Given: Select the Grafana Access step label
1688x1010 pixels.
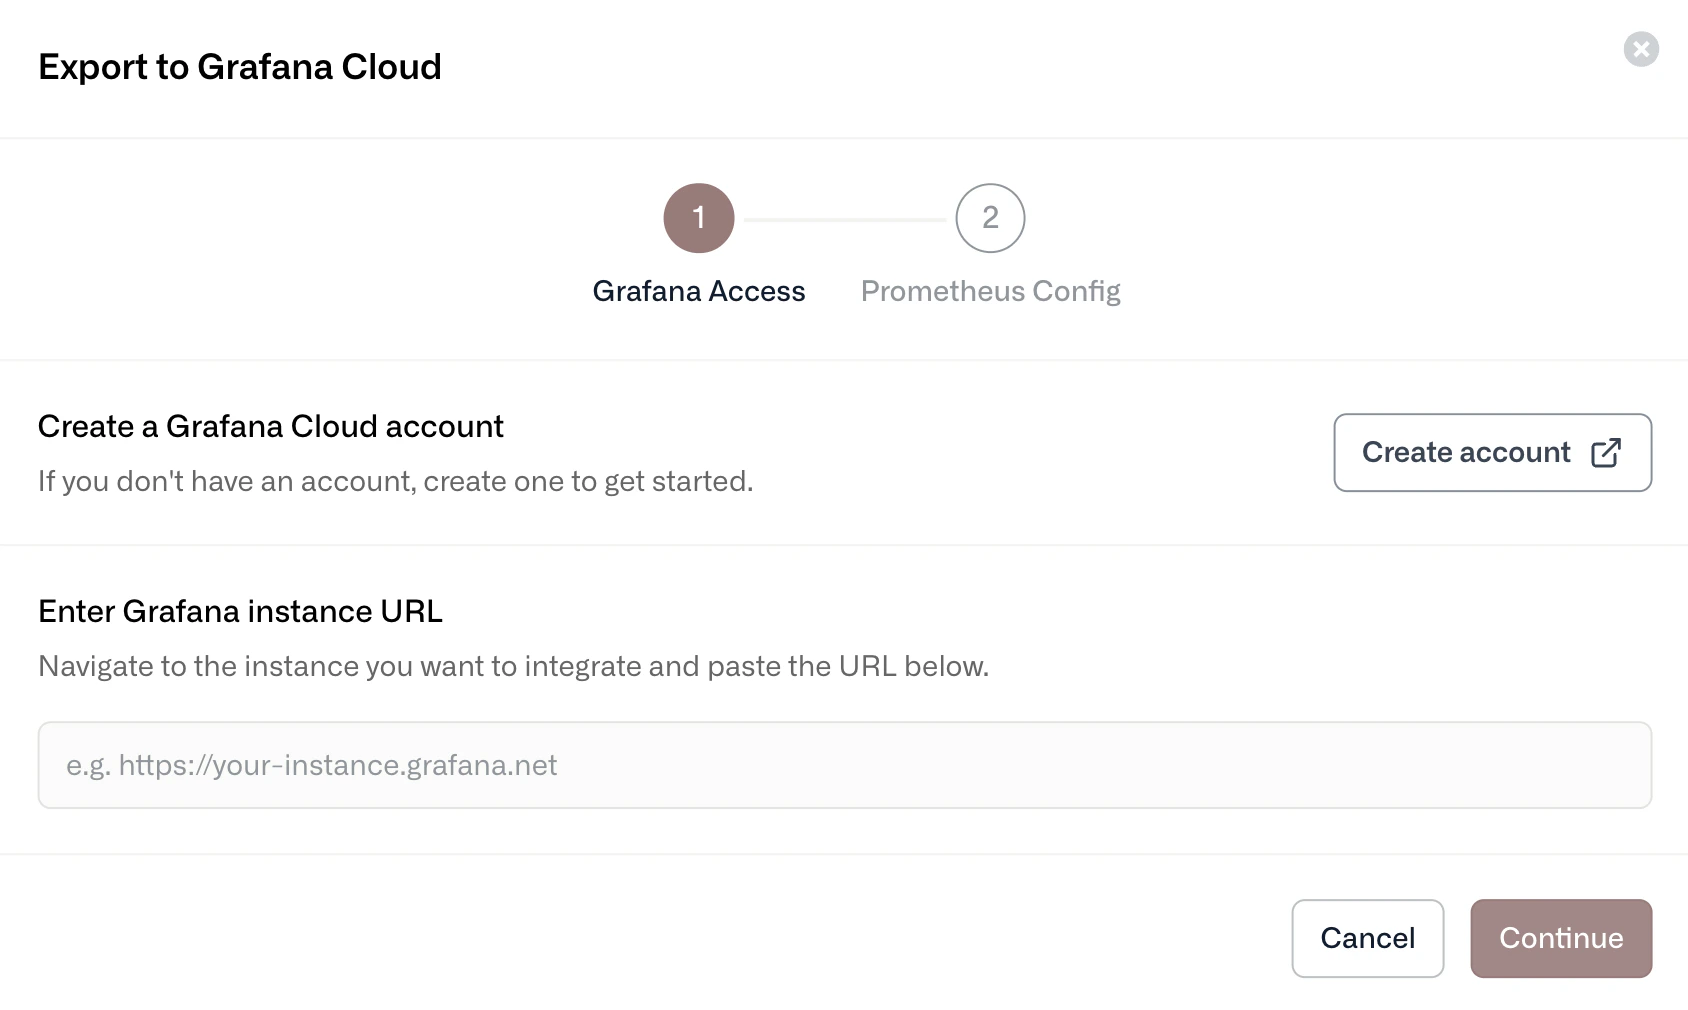Looking at the screenshot, I should pyautogui.click(x=699, y=291).
